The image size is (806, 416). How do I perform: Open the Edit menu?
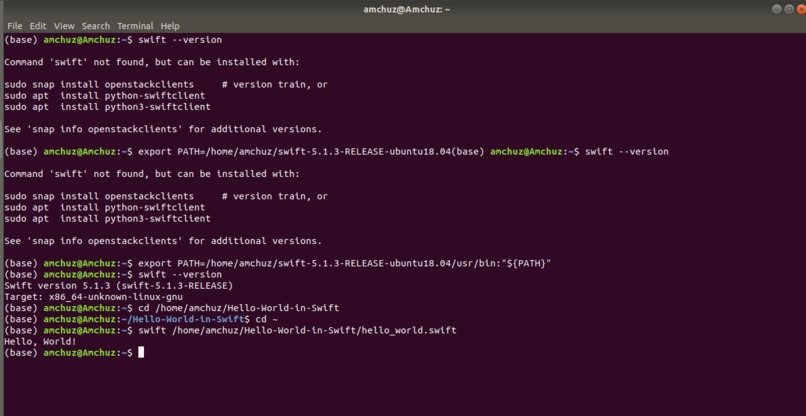click(38, 26)
